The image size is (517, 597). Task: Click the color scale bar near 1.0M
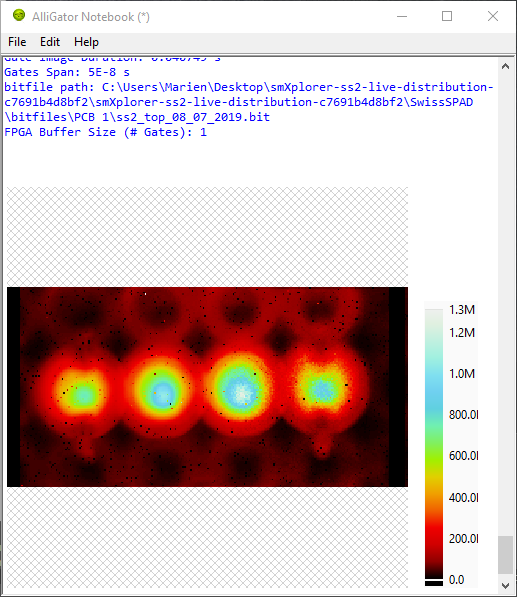[x=434, y=374]
